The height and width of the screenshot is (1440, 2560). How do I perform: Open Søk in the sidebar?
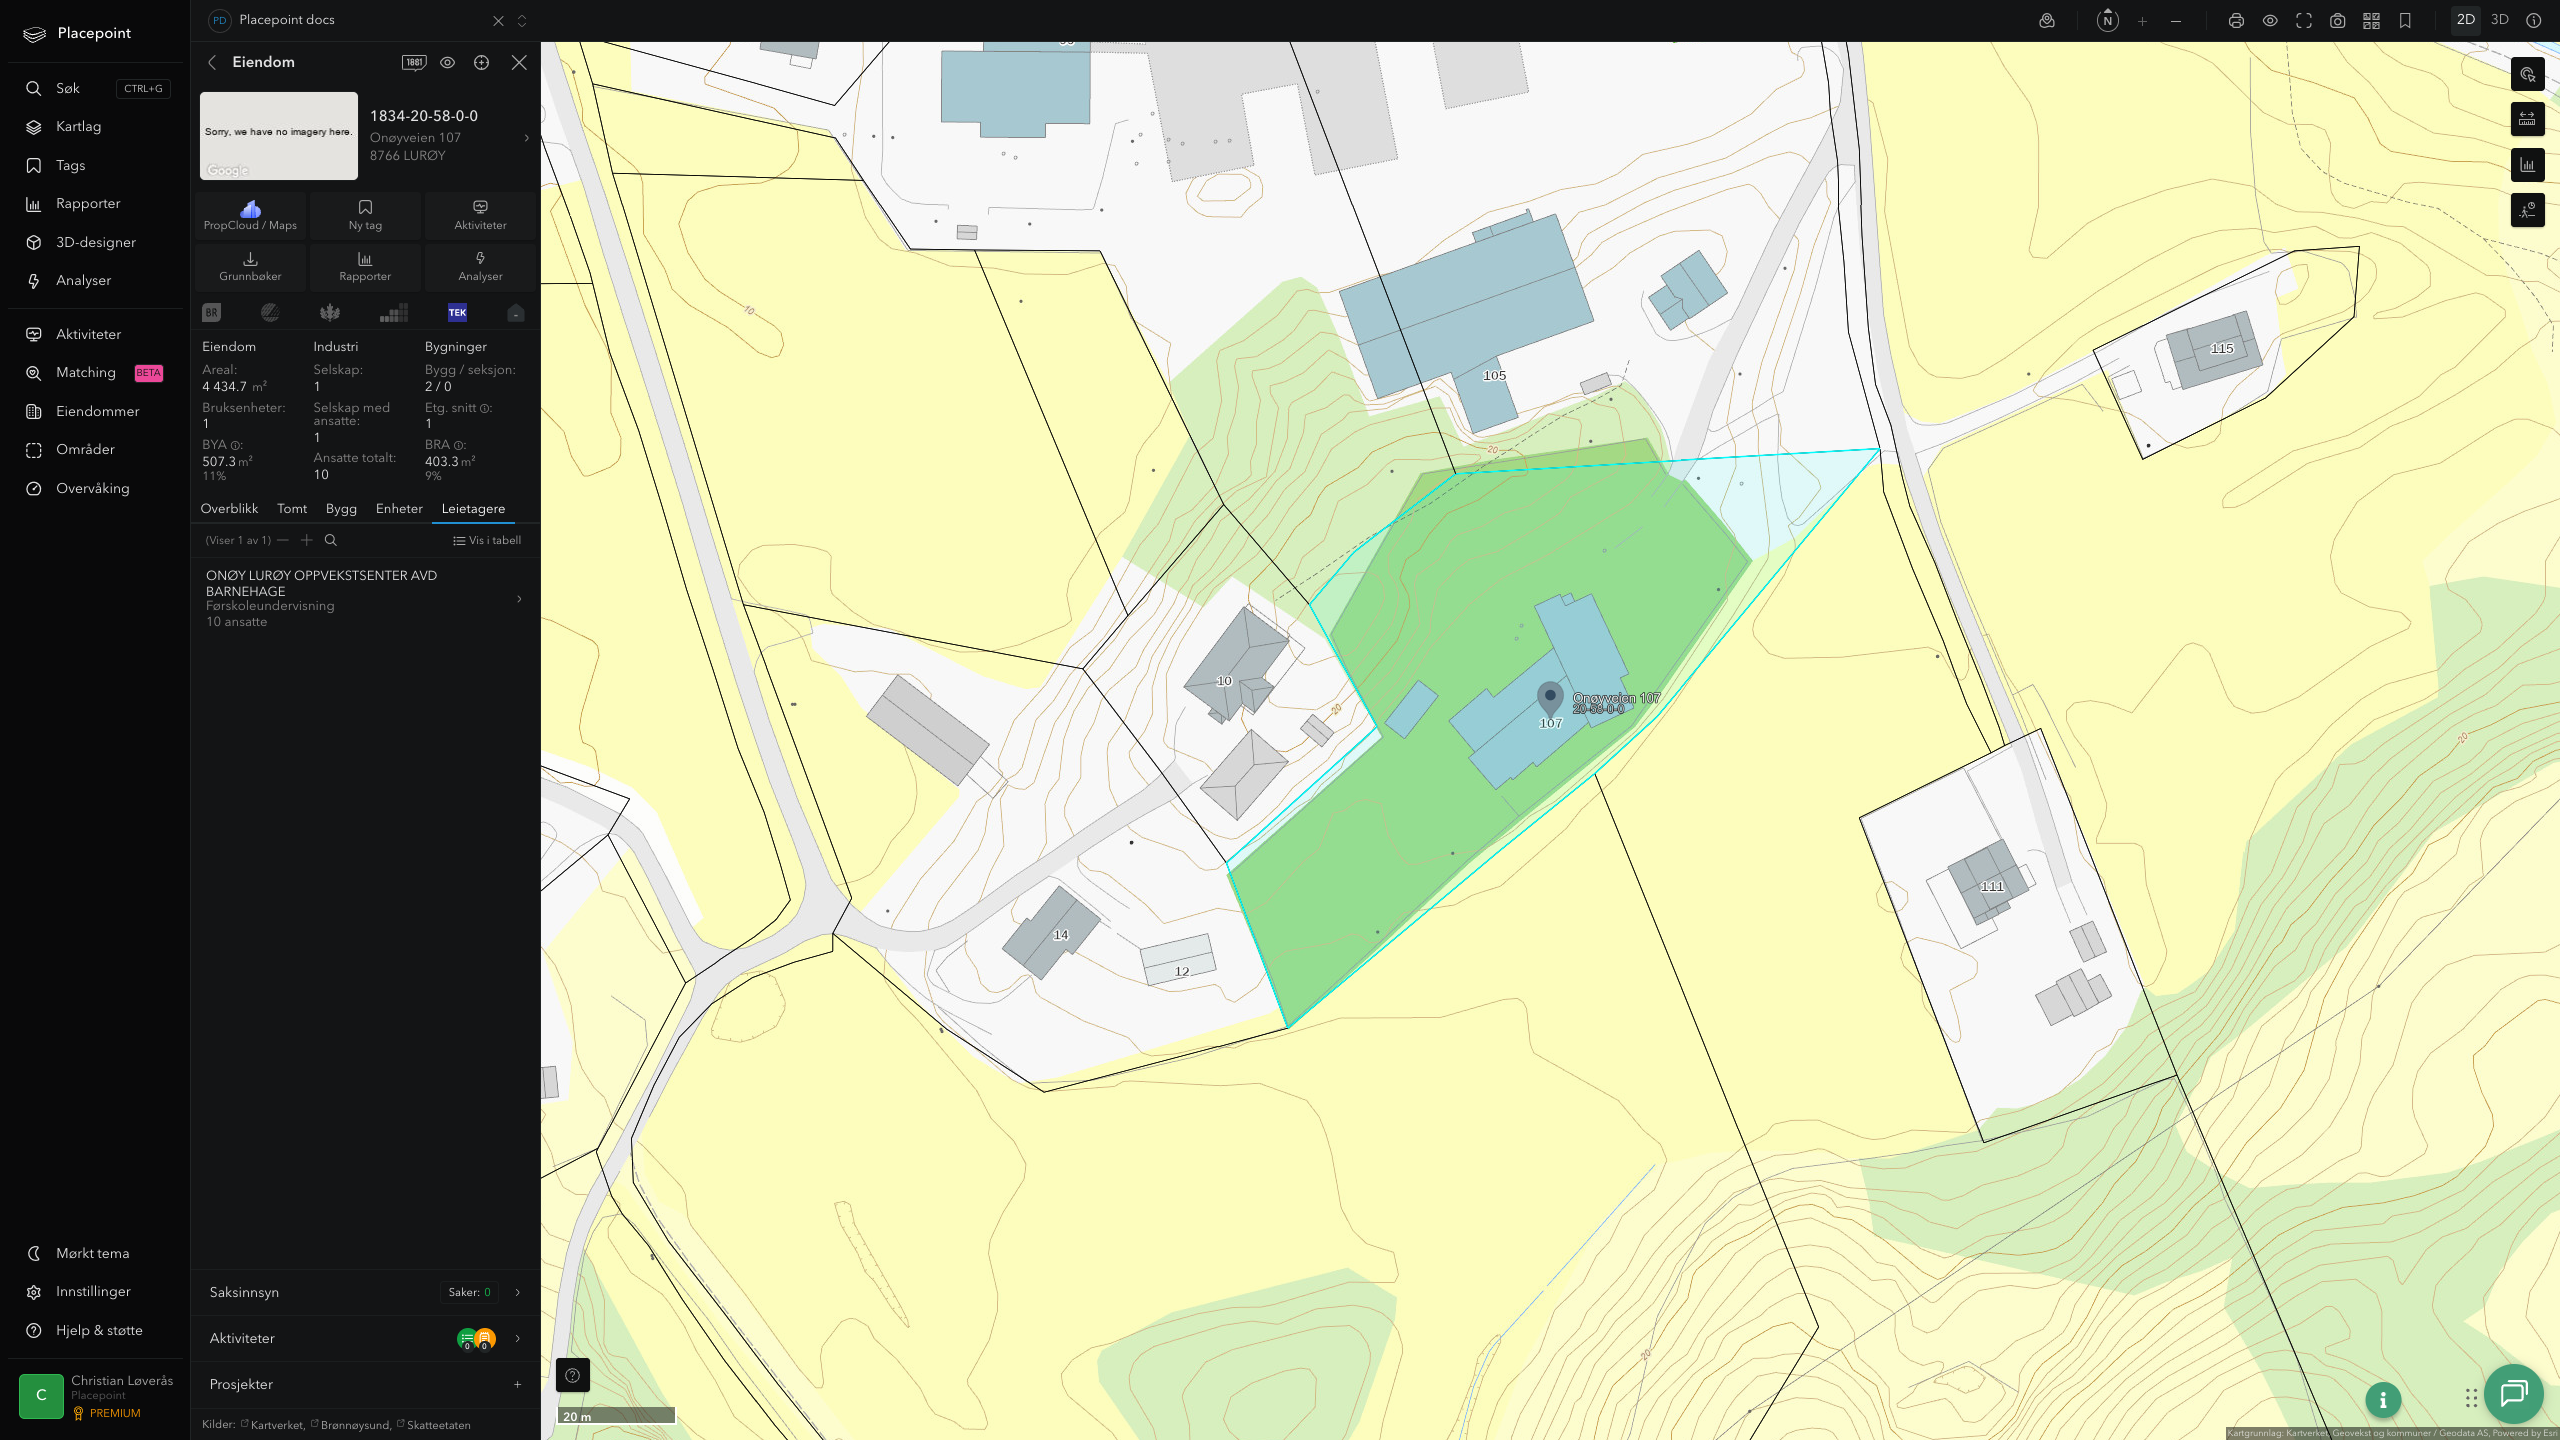(x=95, y=88)
